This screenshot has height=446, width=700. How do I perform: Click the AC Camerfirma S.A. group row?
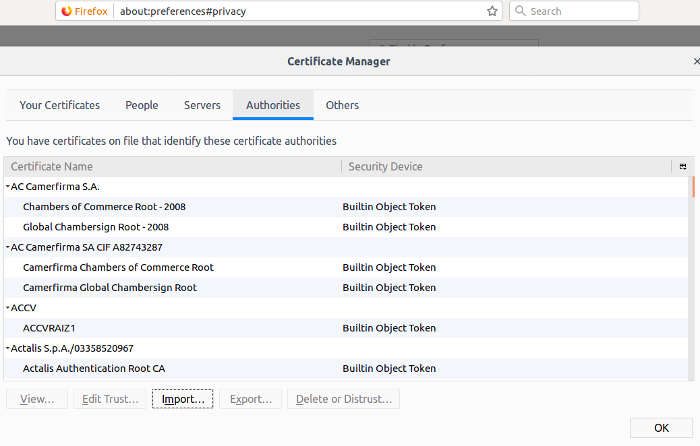[346, 187]
